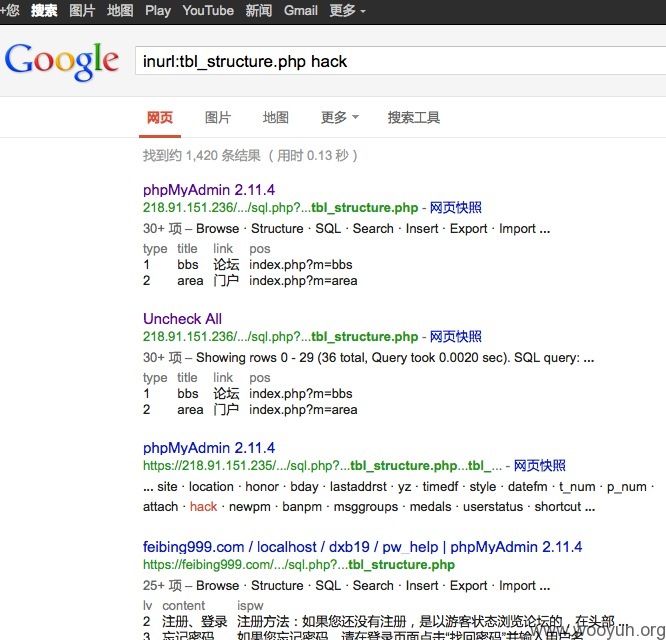The width and height of the screenshot is (666, 640).
Task: Click the first result's green 218.91.151.236 URL
Action: point(280,208)
